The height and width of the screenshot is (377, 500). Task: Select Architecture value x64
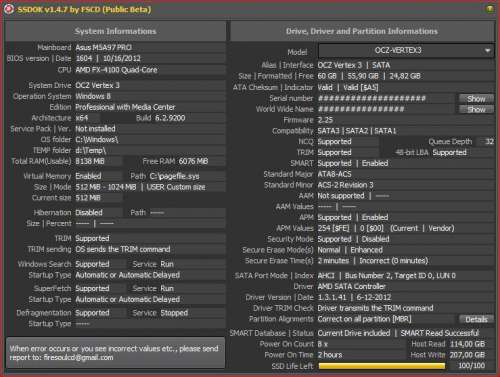(82, 118)
